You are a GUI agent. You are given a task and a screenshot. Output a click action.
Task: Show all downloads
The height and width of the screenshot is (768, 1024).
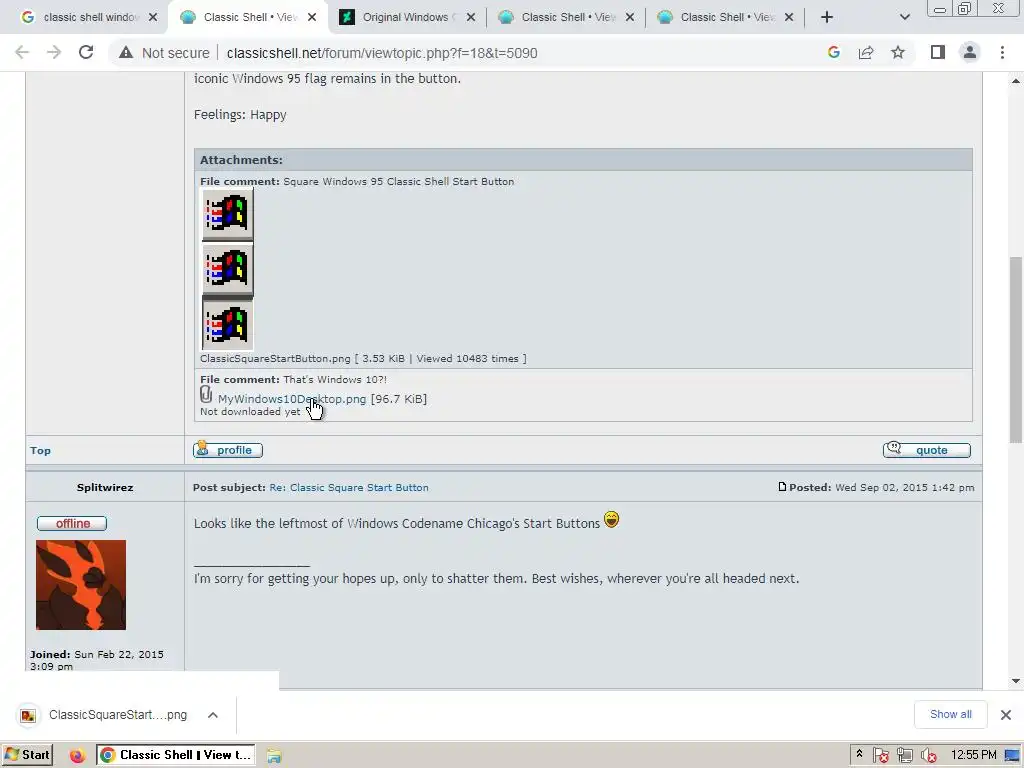coord(951,714)
